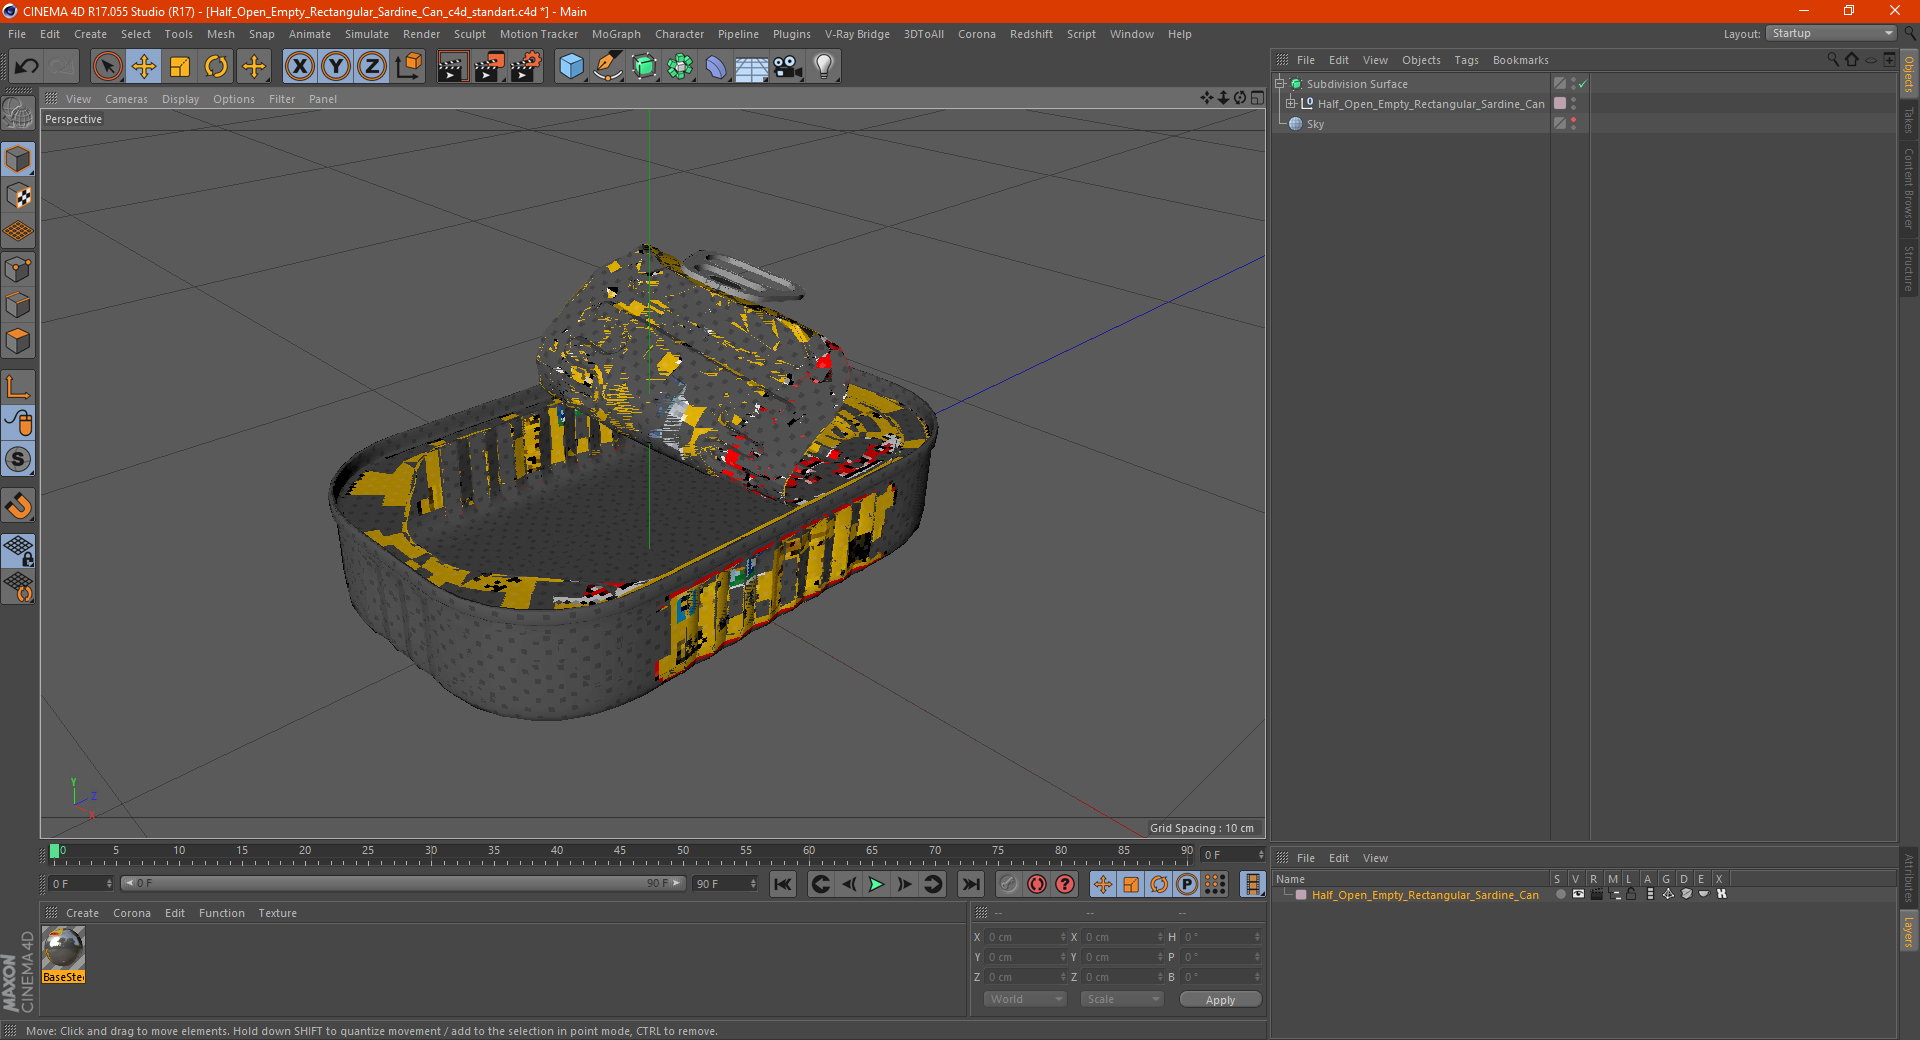The height and width of the screenshot is (1040, 1920).
Task: Toggle Z axis lock
Action: 372,67
